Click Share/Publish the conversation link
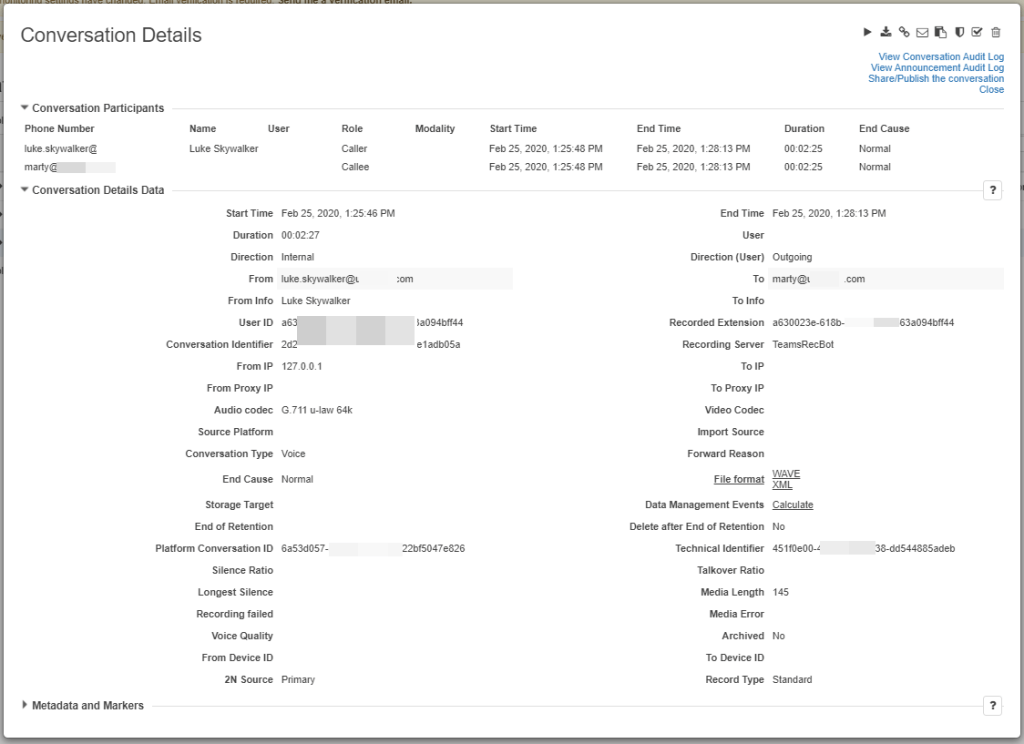This screenshot has width=1024, height=744. coord(935,78)
